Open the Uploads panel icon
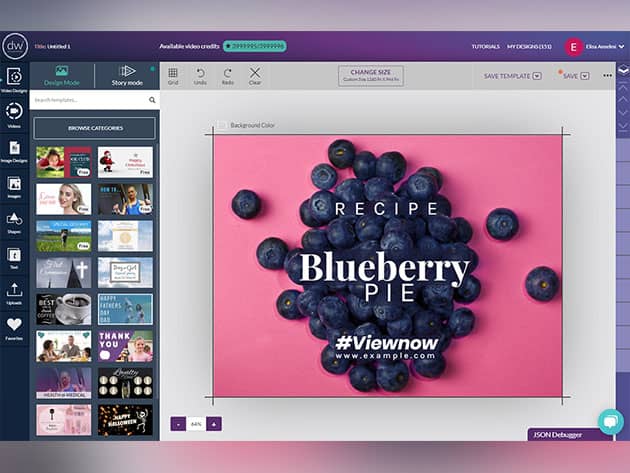 (14, 291)
